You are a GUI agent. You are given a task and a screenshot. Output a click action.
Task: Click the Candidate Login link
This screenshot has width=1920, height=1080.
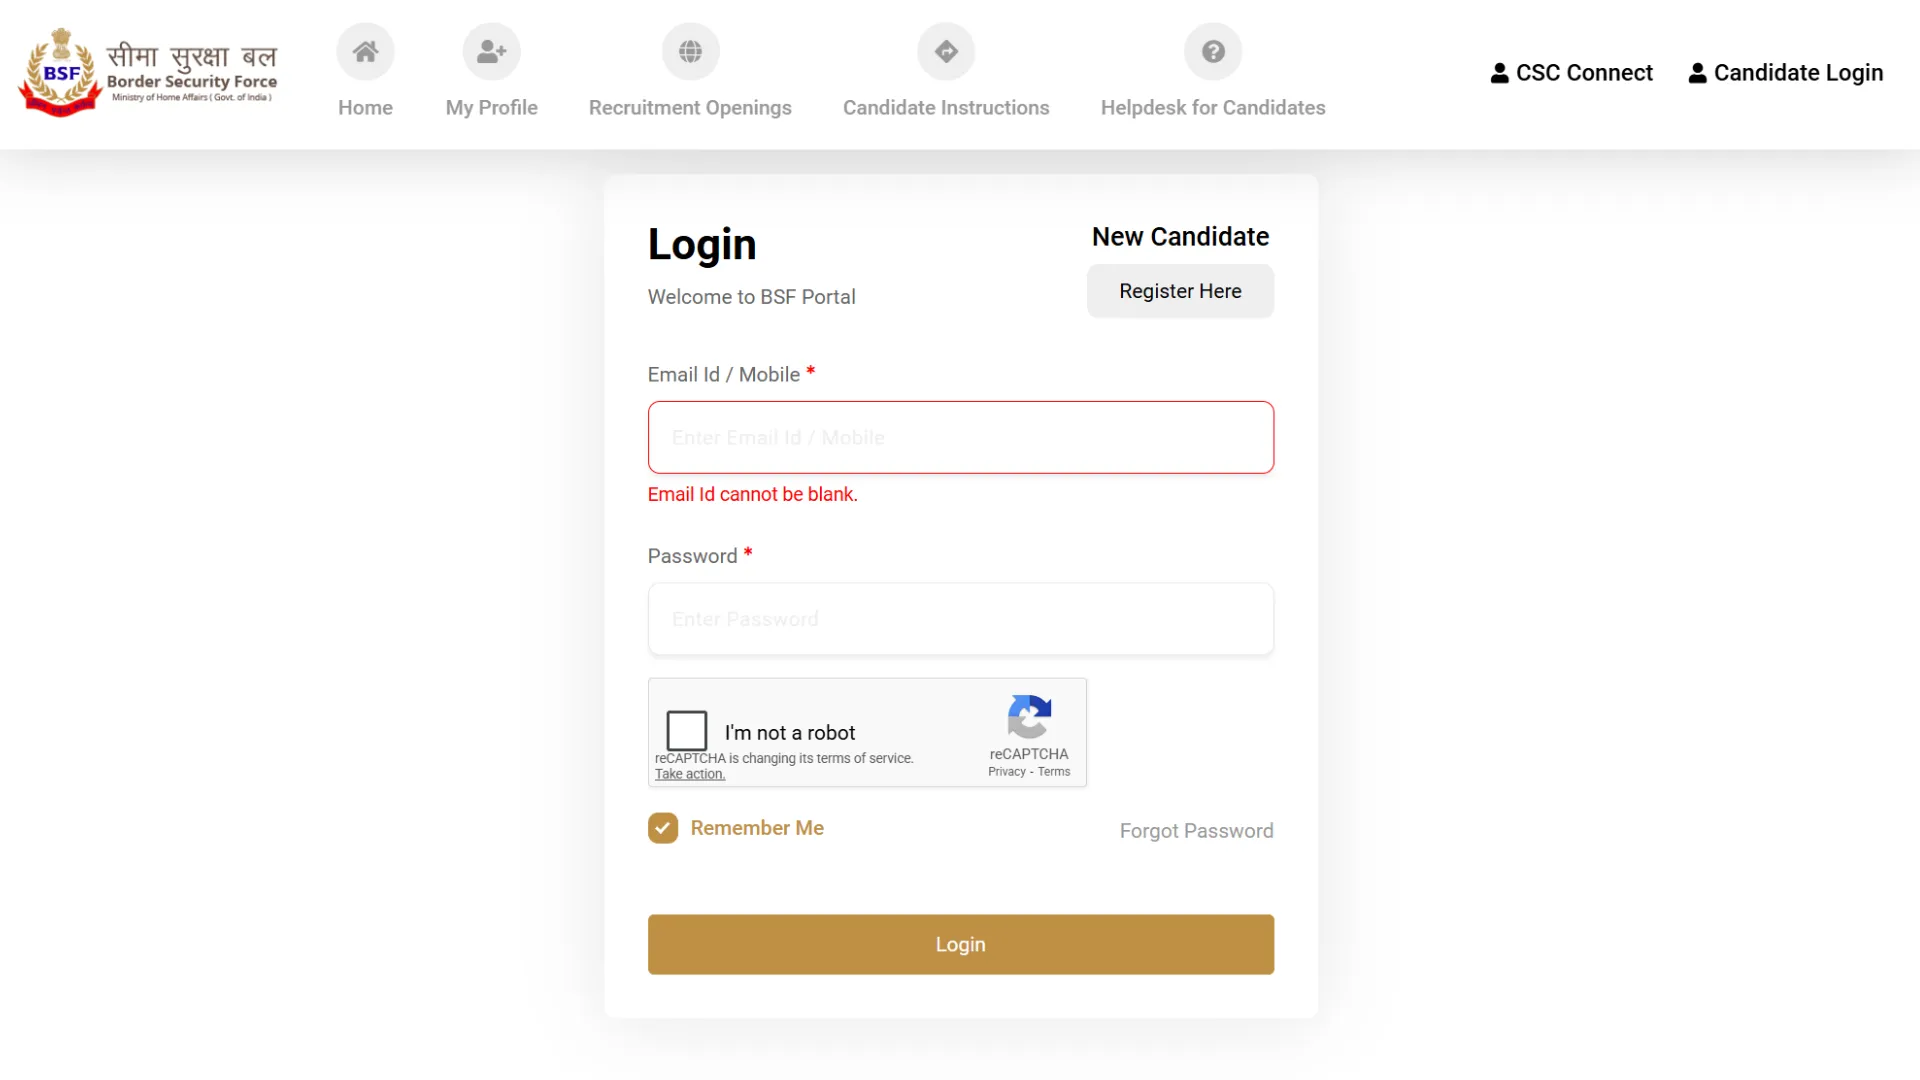point(1786,73)
